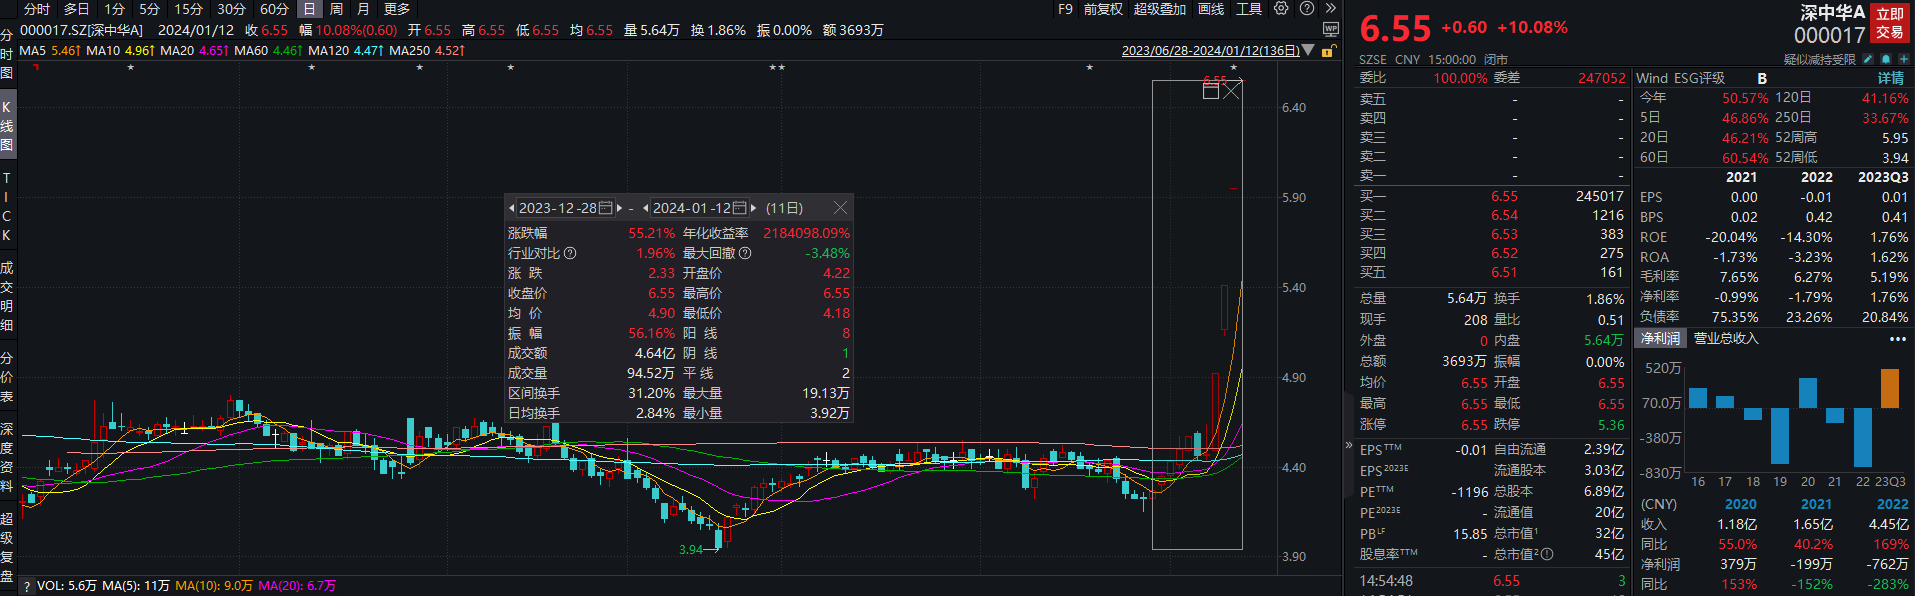
Task: Show help for 最大回撤
Action: point(745,253)
